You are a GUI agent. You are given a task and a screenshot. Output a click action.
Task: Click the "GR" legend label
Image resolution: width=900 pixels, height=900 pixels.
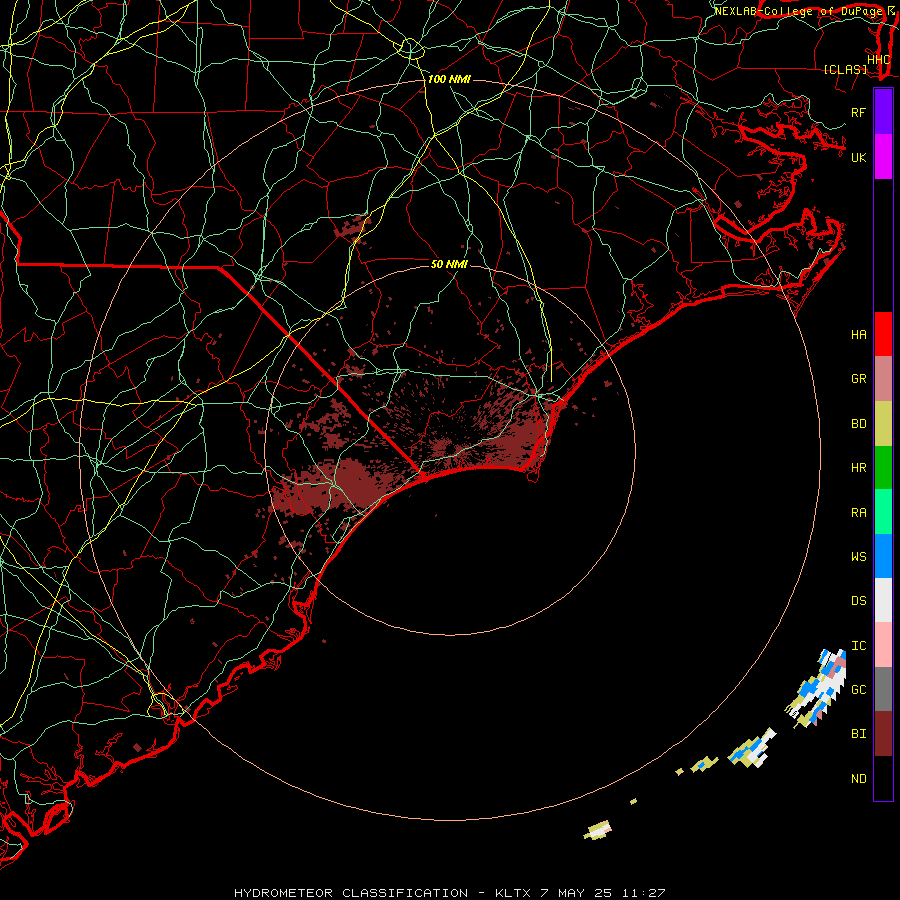(858, 379)
